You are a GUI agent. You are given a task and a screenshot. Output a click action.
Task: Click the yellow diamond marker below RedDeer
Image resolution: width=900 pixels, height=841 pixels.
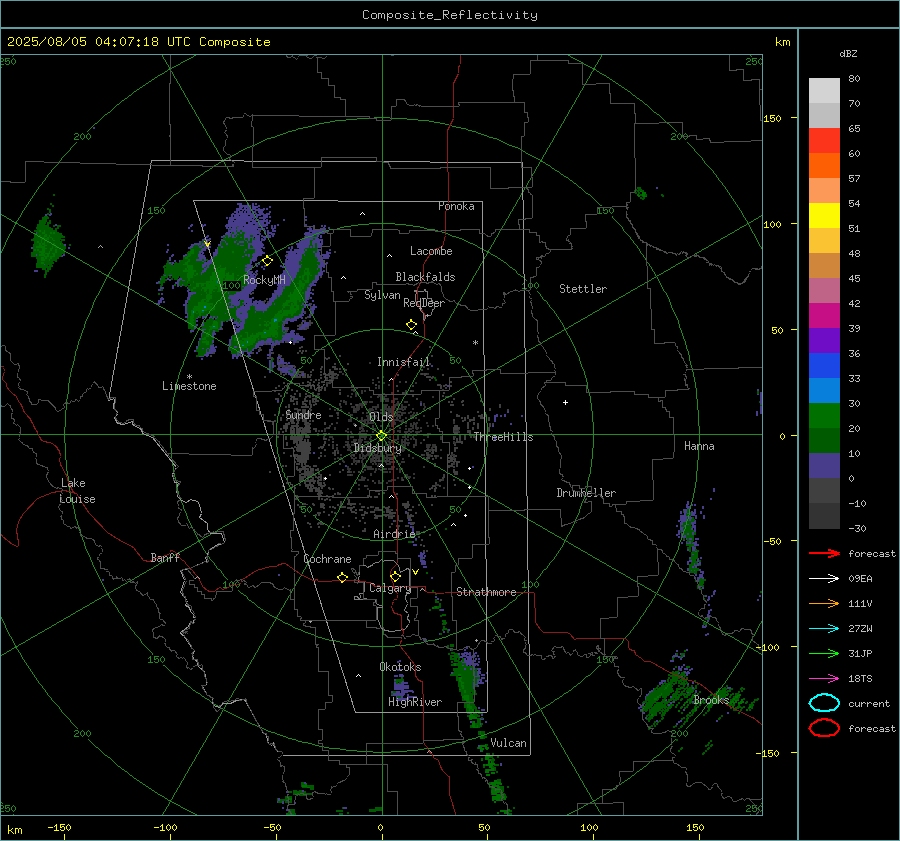pos(412,325)
